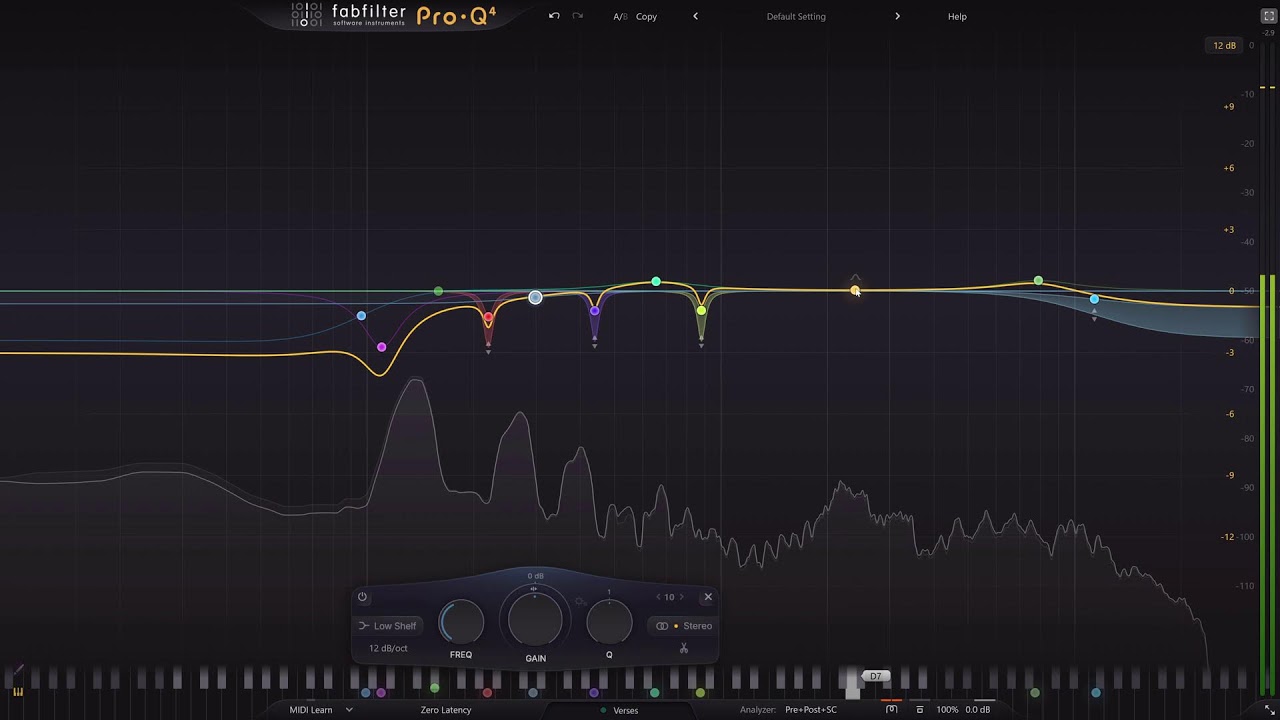Toggle full screen mode

tap(1269, 16)
